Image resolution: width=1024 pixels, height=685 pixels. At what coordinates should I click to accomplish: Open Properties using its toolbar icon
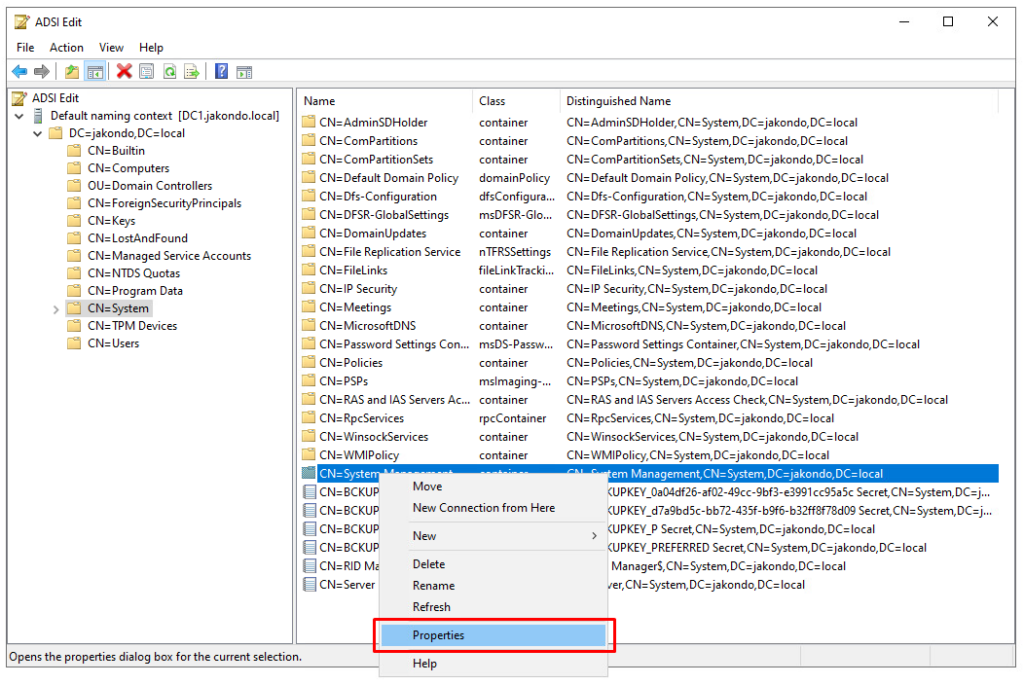point(146,71)
